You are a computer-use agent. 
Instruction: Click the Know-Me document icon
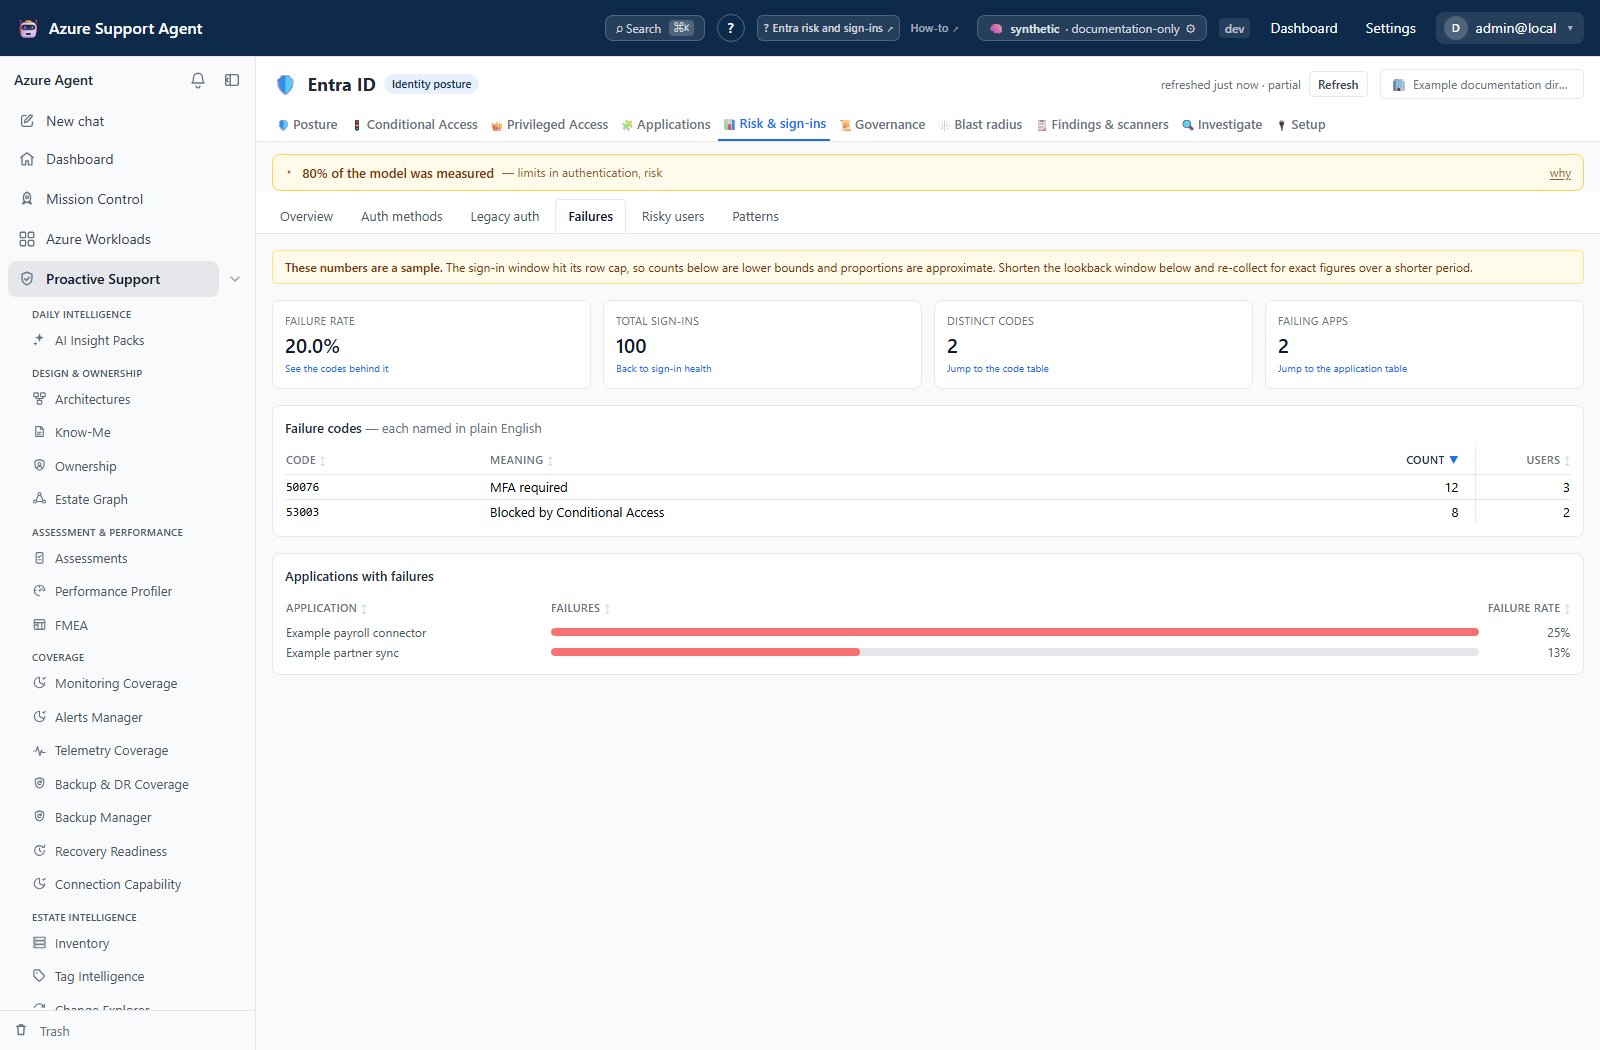[39, 432]
